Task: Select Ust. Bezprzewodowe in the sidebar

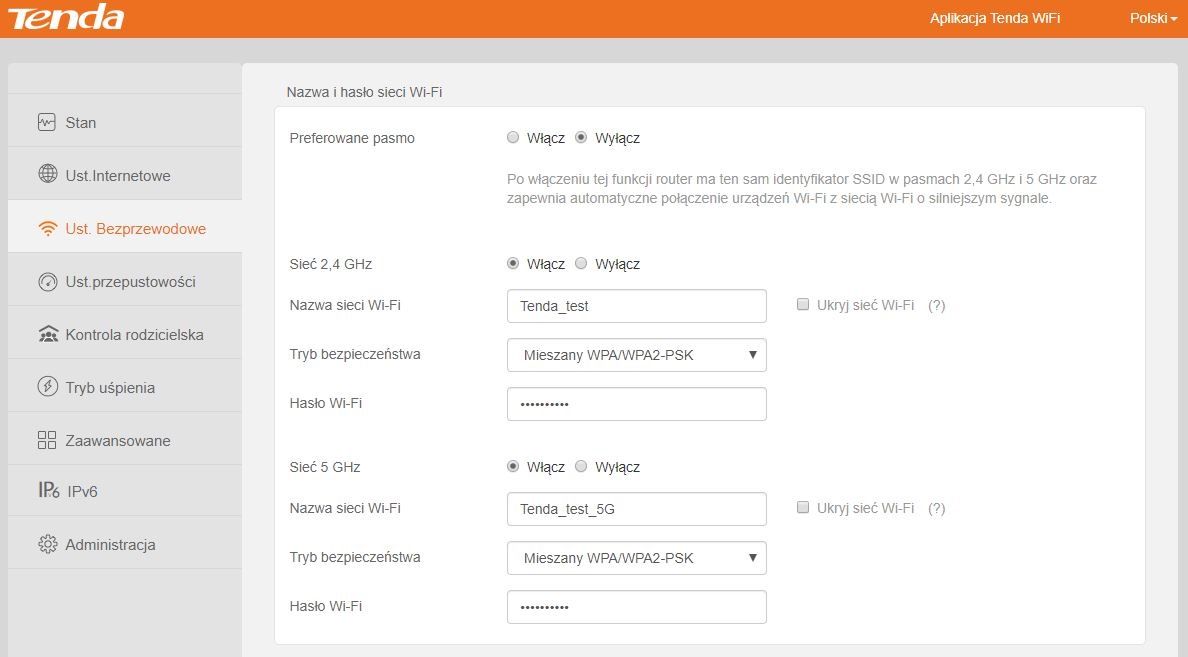Action: tap(125, 227)
